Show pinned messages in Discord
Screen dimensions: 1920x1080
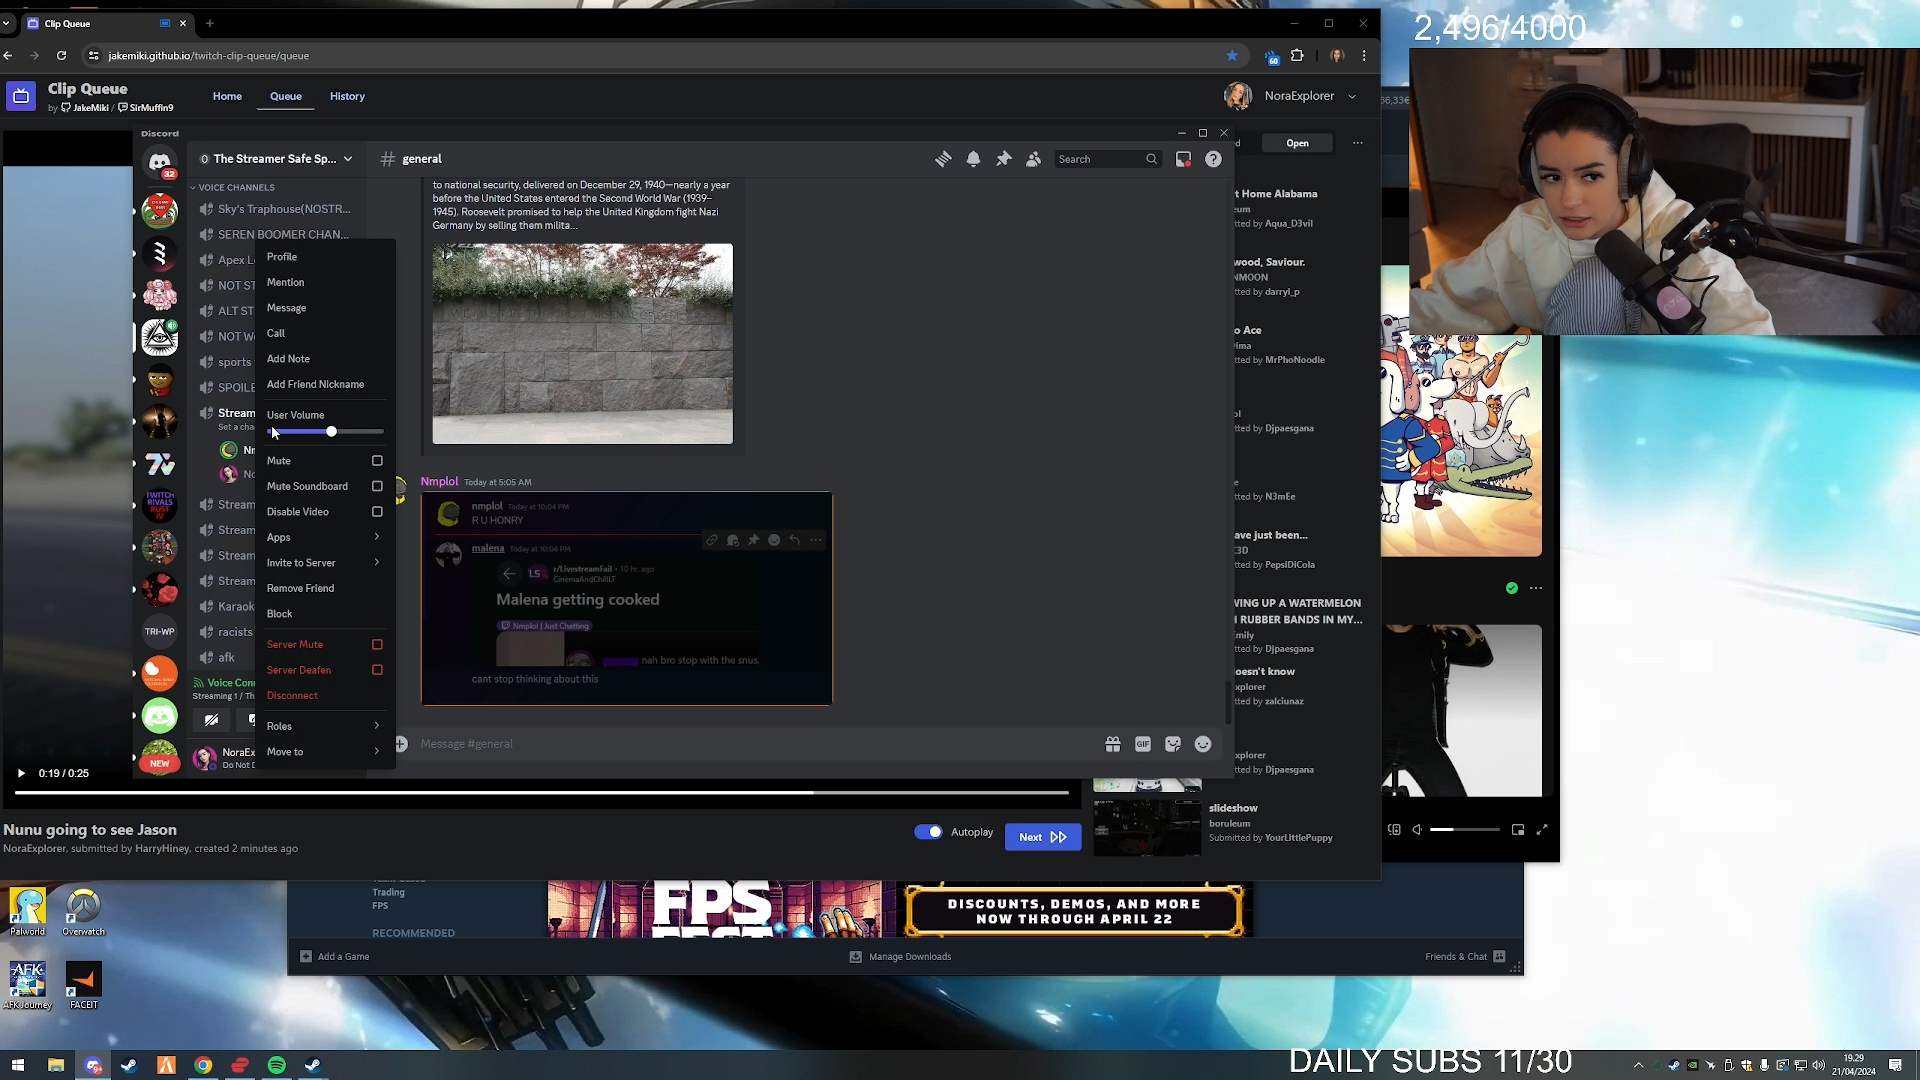click(1003, 159)
